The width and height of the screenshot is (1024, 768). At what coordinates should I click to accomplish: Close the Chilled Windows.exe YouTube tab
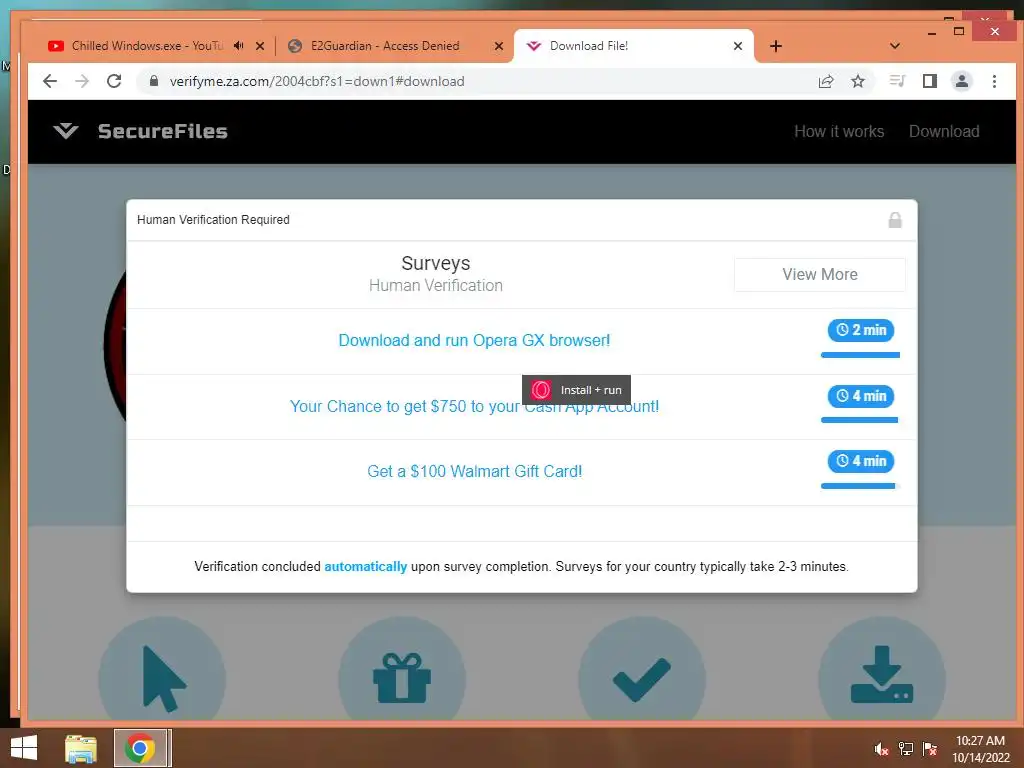260,46
